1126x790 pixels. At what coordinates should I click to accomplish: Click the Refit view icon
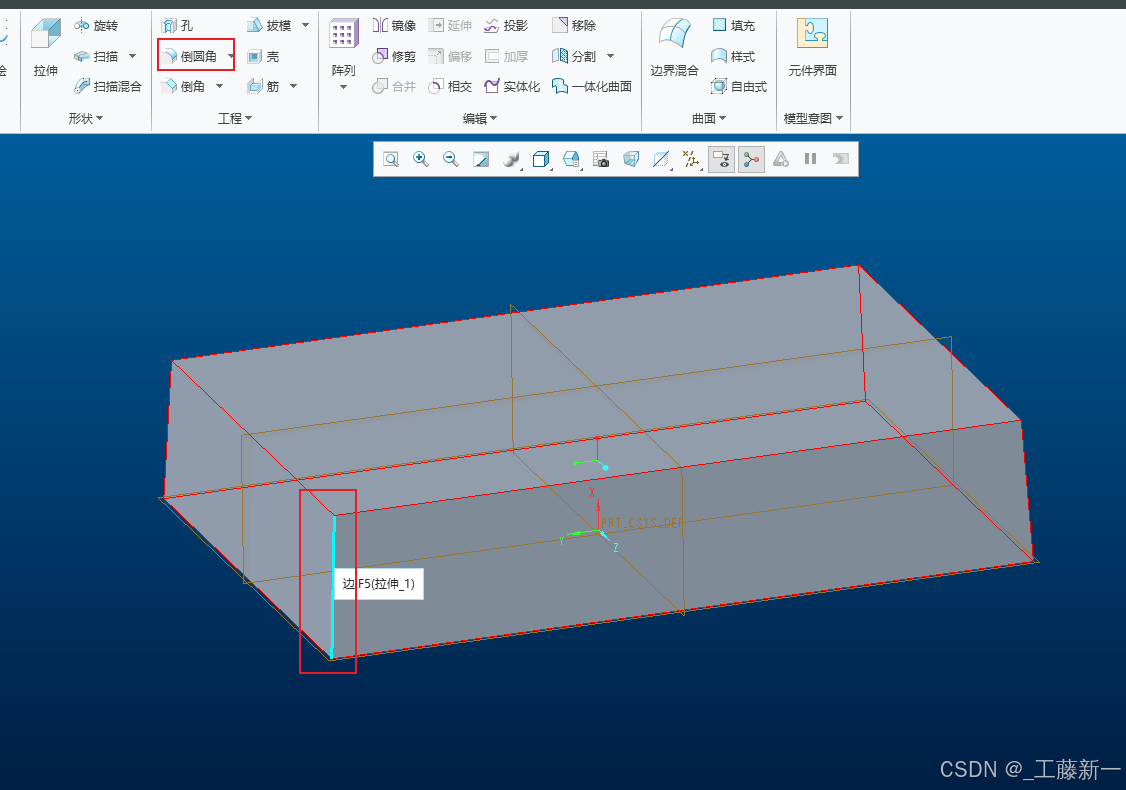point(391,159)
